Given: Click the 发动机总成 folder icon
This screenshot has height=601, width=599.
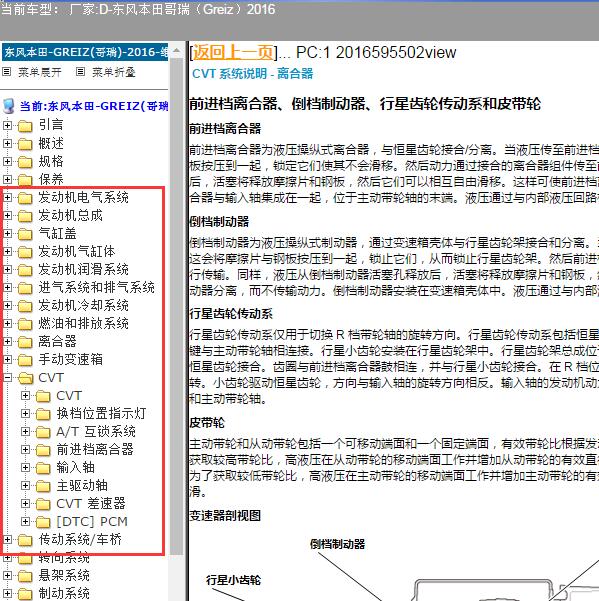Looking at the screenshot, I should click(x=25, y=216).
